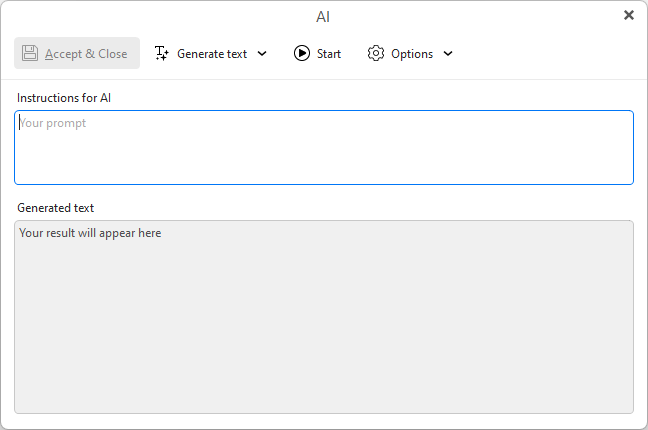
Task: Focus the Instructions for AI prompt box
Action: click(x=324, y=147)
